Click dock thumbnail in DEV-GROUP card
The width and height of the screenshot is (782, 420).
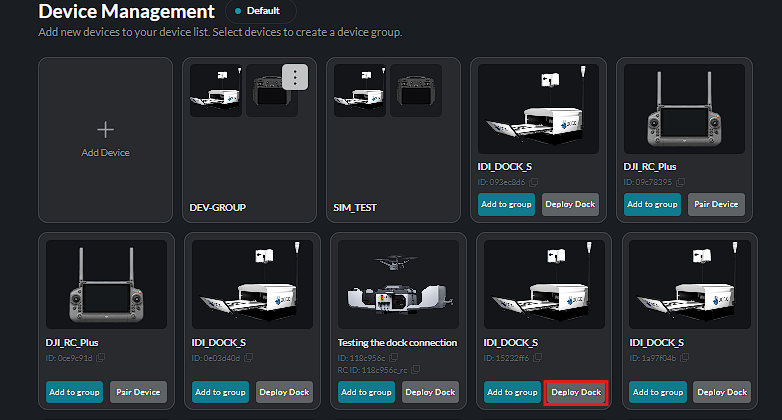[x=216, y=90]
